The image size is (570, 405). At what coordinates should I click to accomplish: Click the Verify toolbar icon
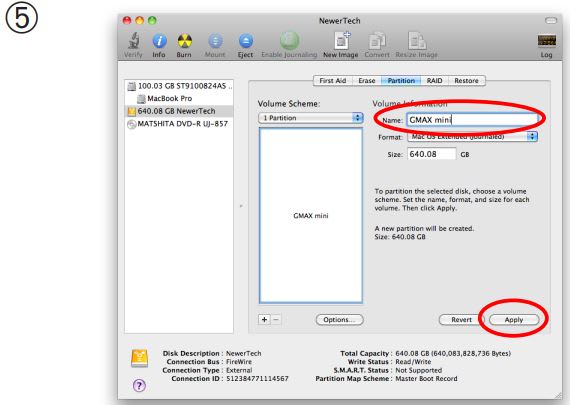[x=133, y=45]
